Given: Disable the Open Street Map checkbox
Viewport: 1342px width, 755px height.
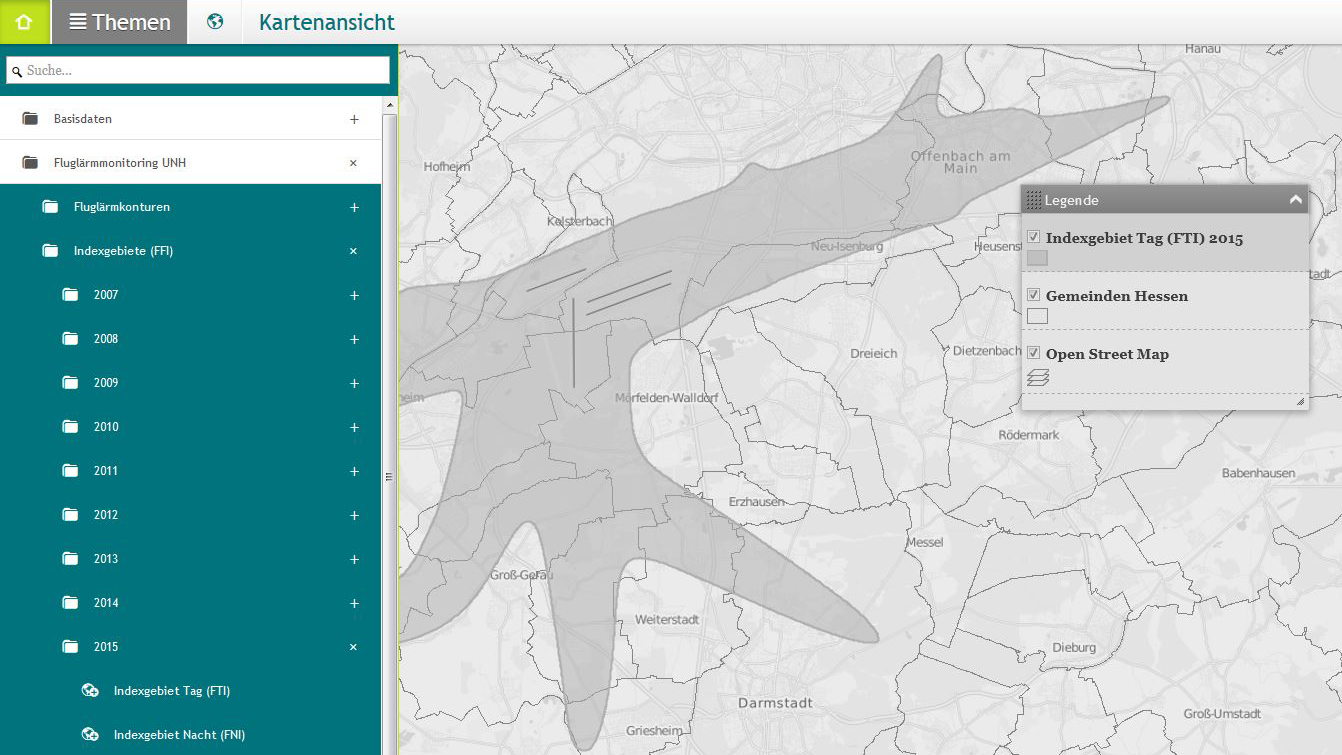Looking at the screenshot, I should coord(1034,354).
